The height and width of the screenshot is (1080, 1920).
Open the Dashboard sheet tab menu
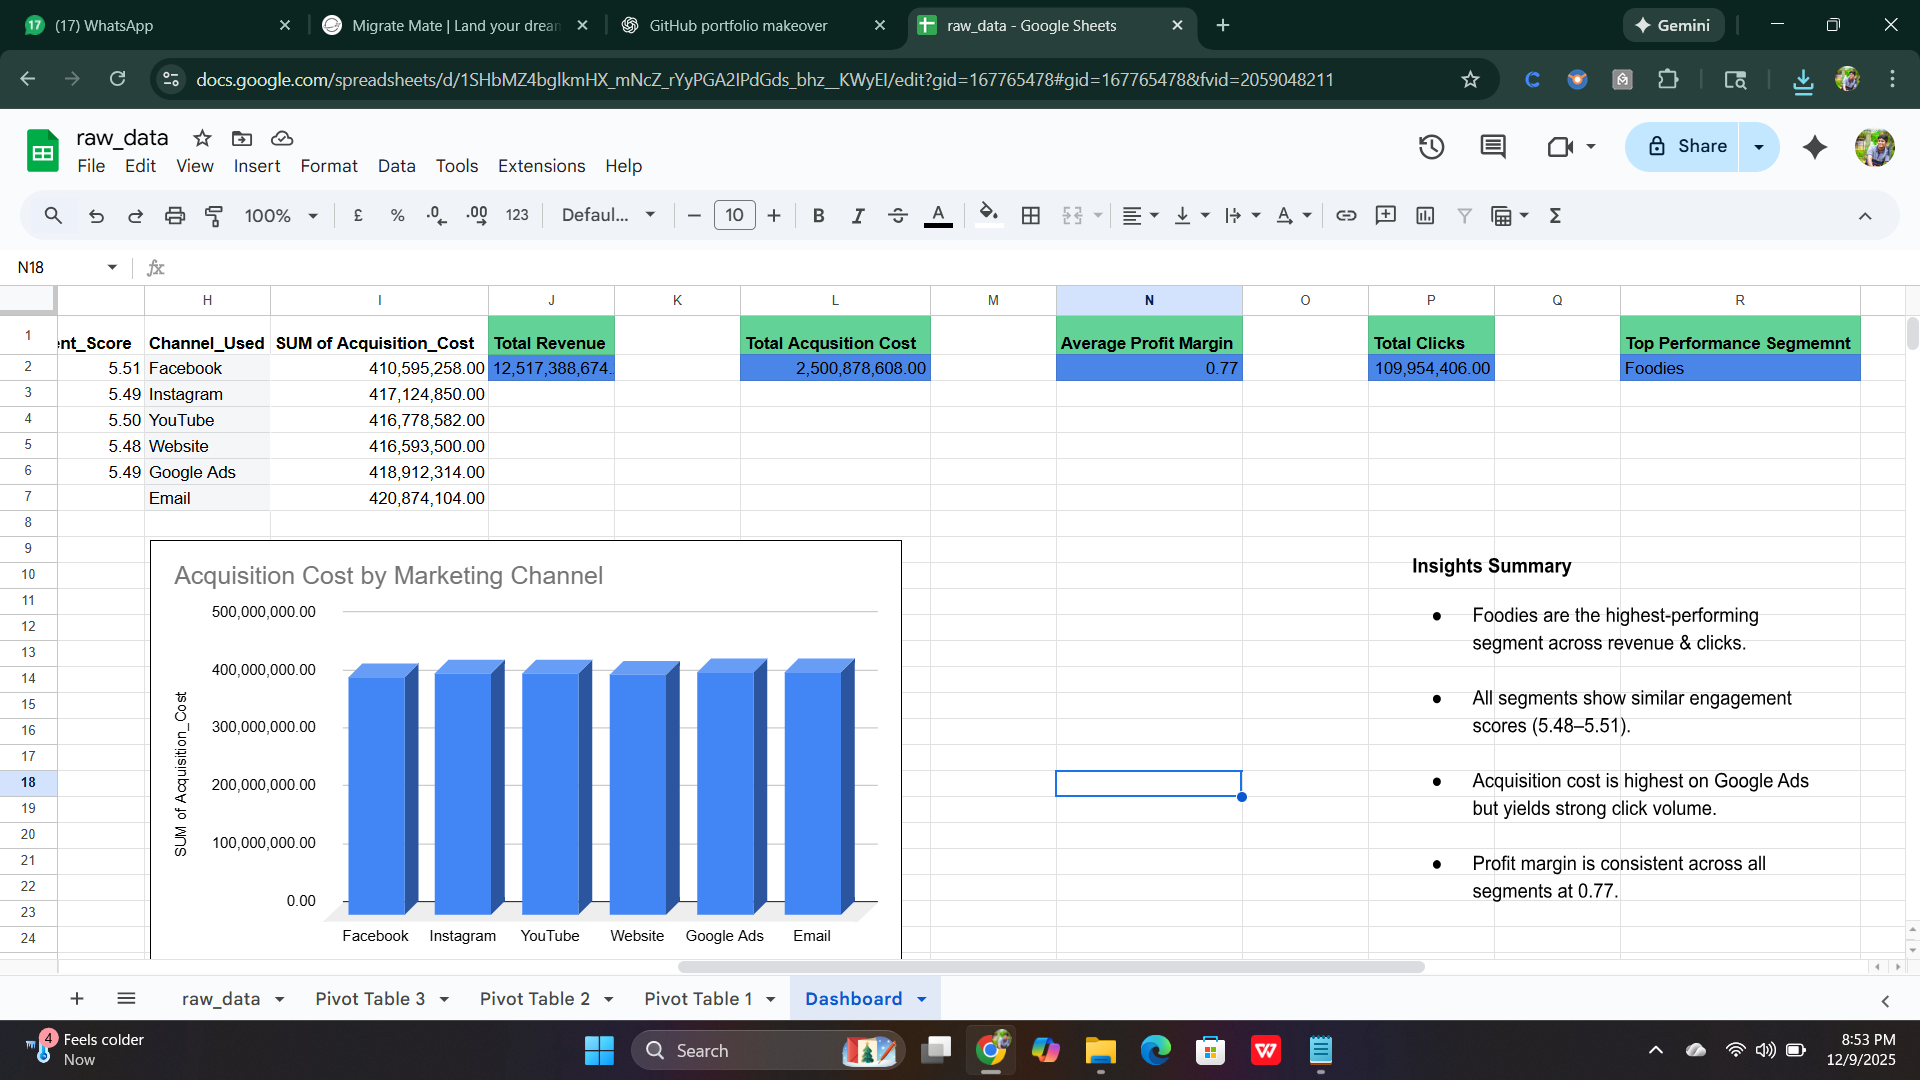coord(921,998)
